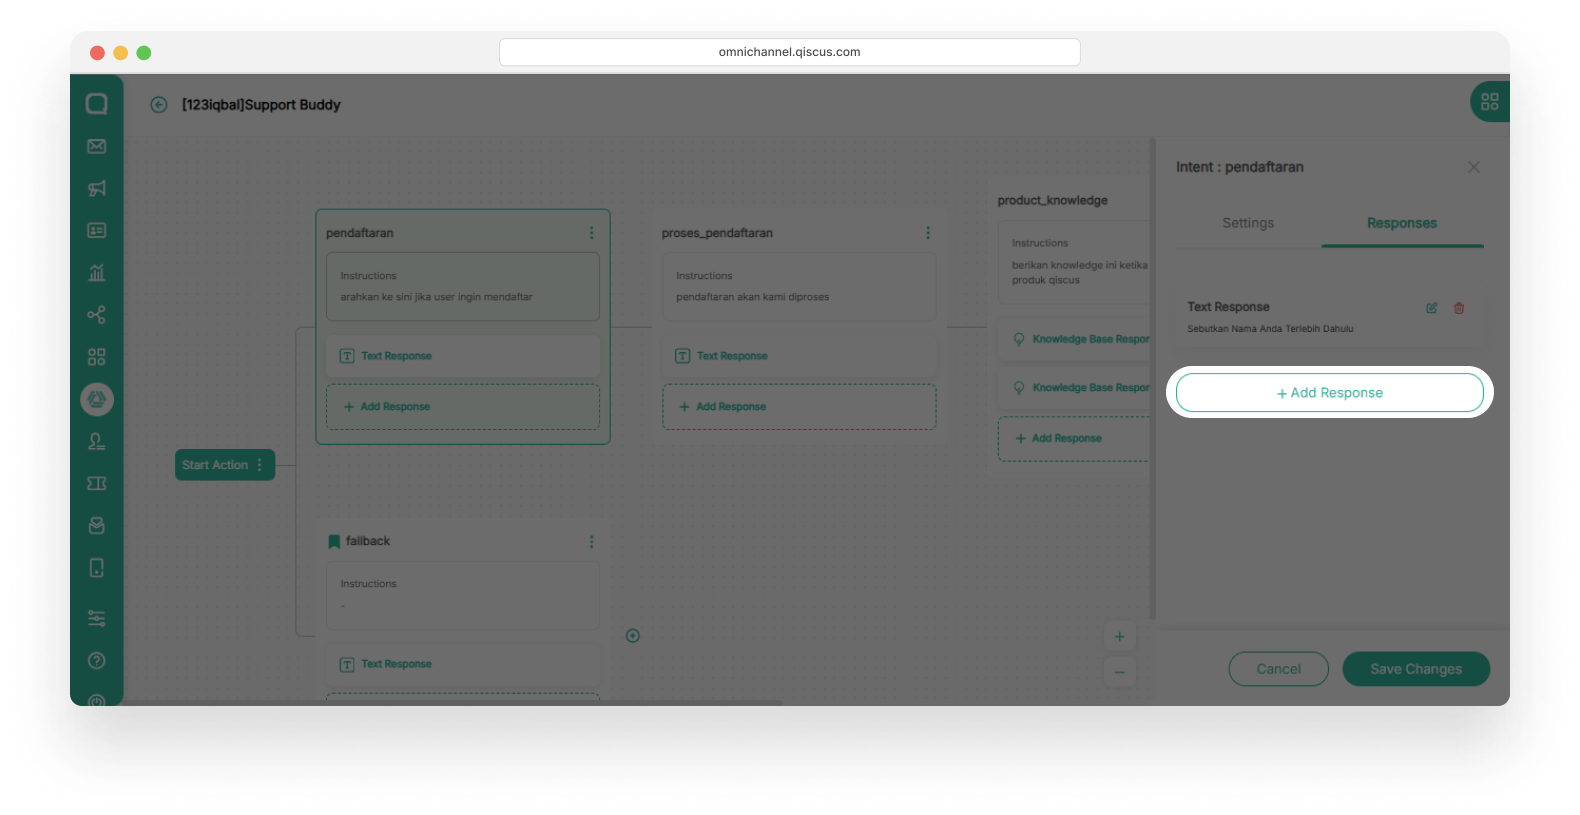
Task: Open options menu of fallback card
Action: point(592,541)
